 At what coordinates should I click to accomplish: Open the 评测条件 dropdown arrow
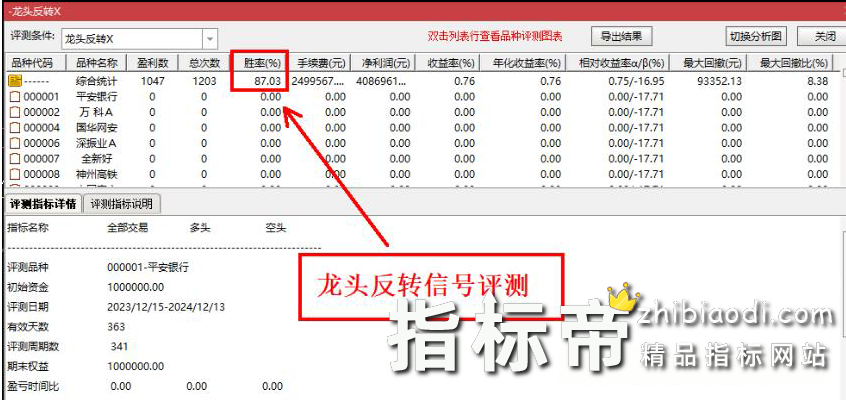(209, 39)
